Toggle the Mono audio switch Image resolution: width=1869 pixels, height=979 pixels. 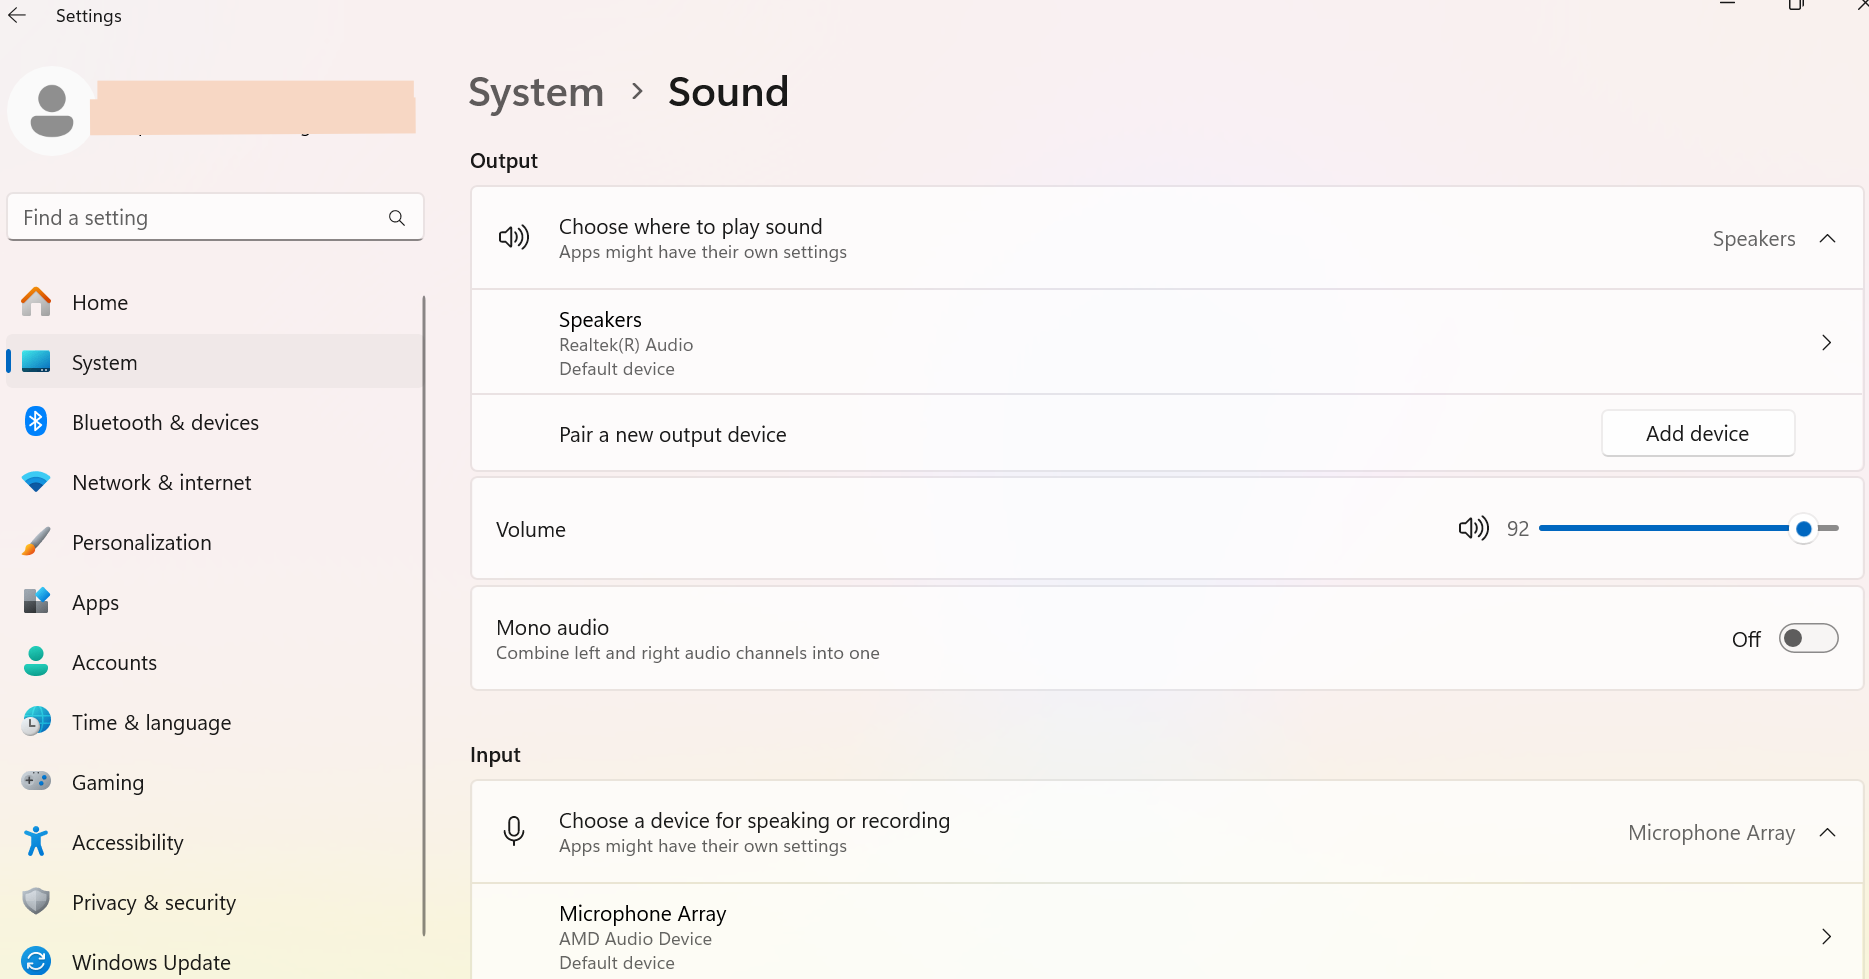pyautogui.click(x=1808, y=639)
